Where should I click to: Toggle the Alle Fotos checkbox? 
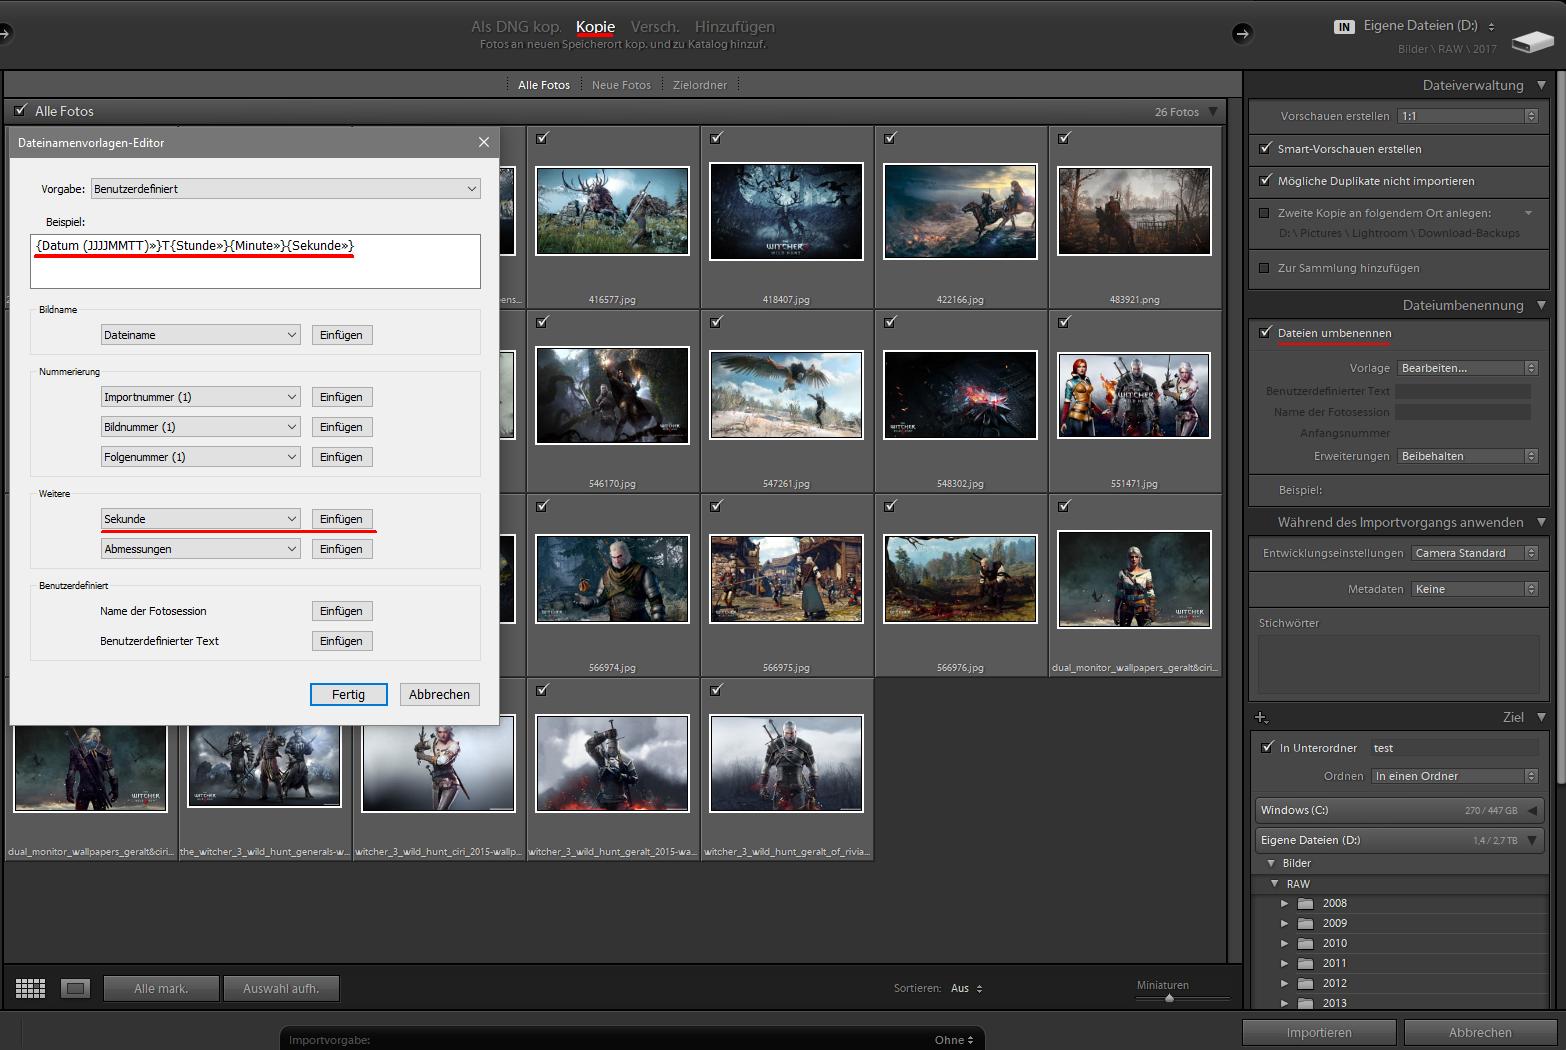(21, 111)
